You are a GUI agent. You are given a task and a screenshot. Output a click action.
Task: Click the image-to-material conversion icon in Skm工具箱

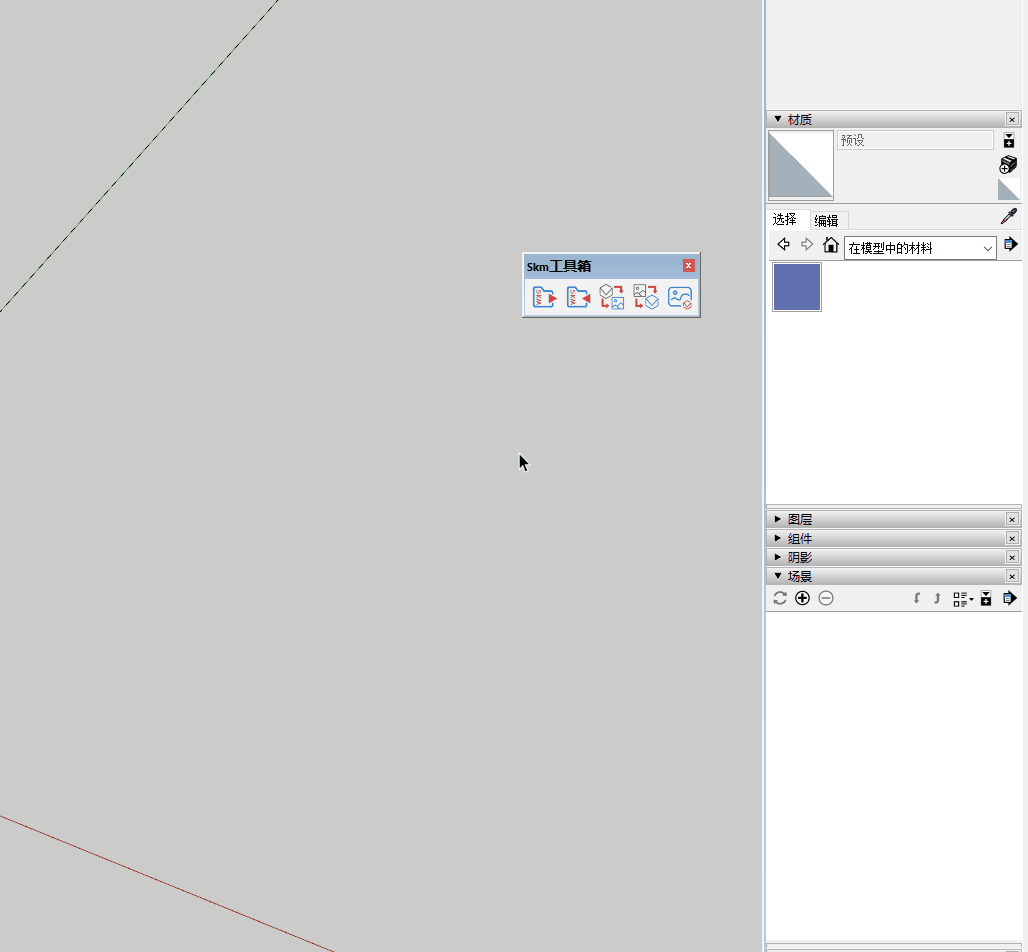(x=647, y=296)
